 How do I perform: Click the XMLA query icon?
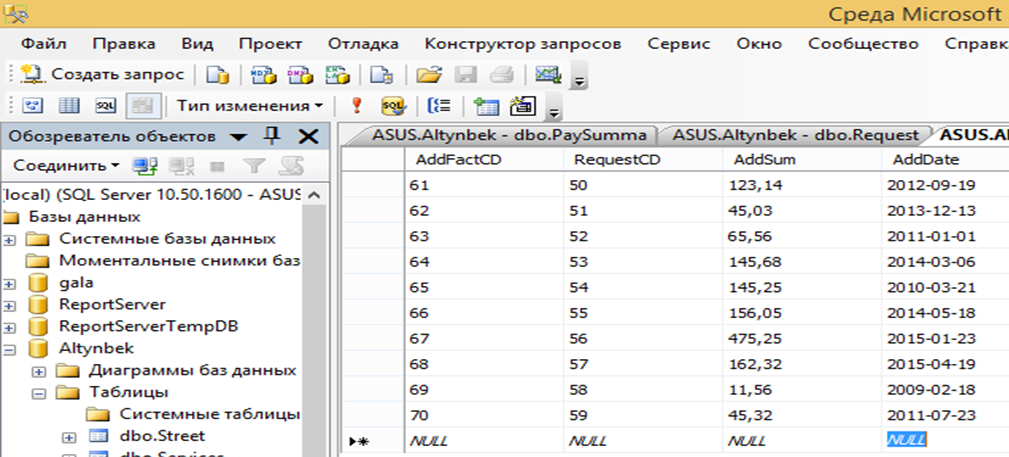[x=337, y=75]
